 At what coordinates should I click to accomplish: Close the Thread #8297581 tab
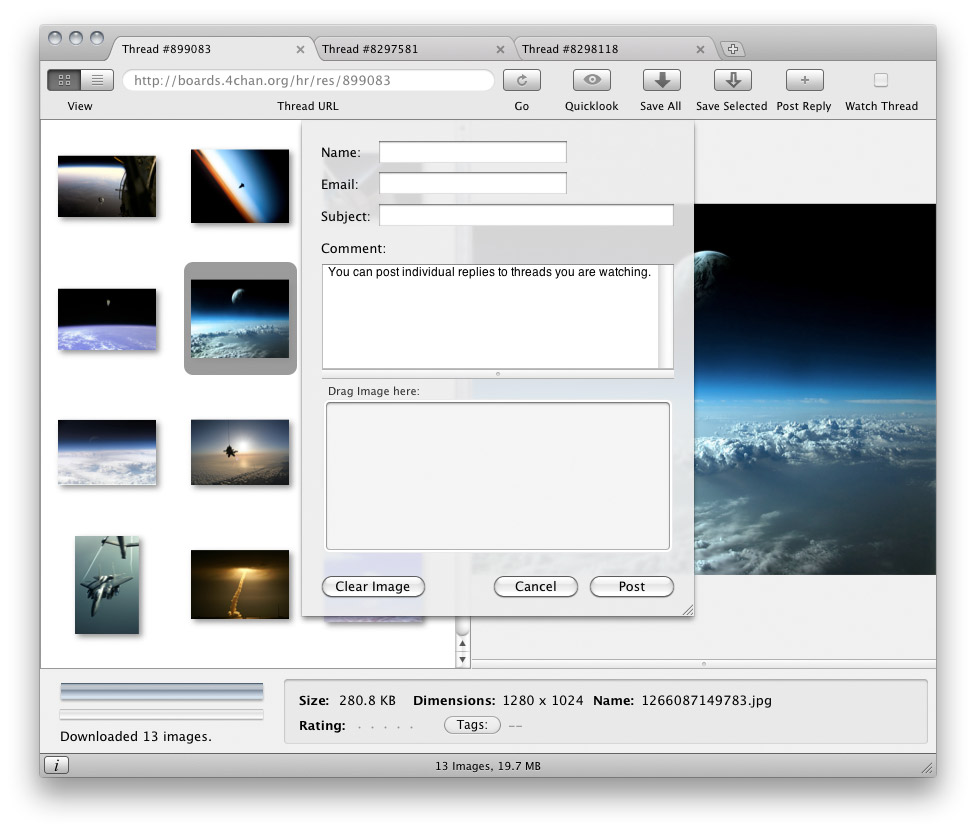click(x=500, y=49)
